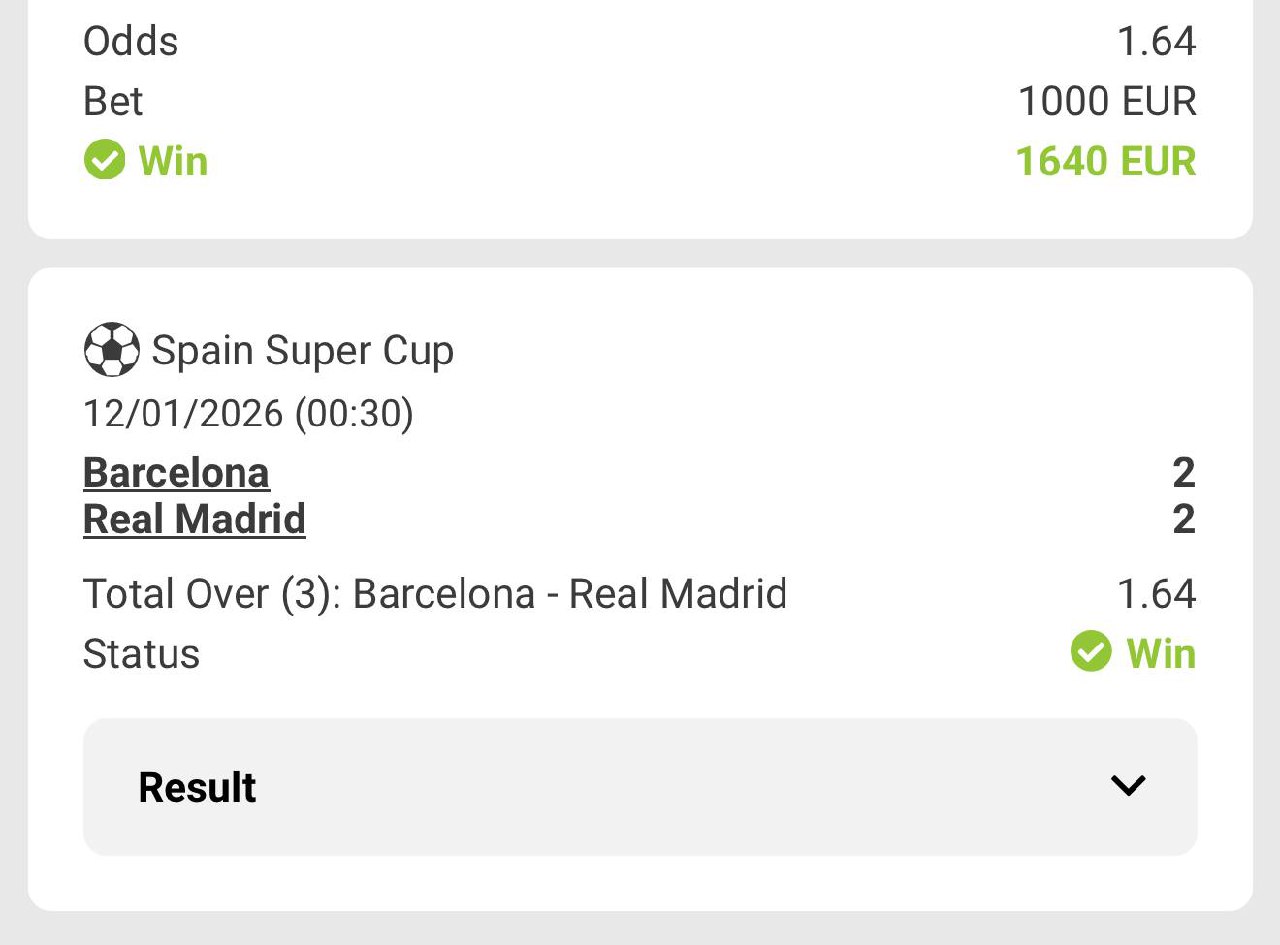The height and width of the screenshot is (945, 1280).
Task: Click the top Odds value 1.64
Action: [x=1156, y=41]
